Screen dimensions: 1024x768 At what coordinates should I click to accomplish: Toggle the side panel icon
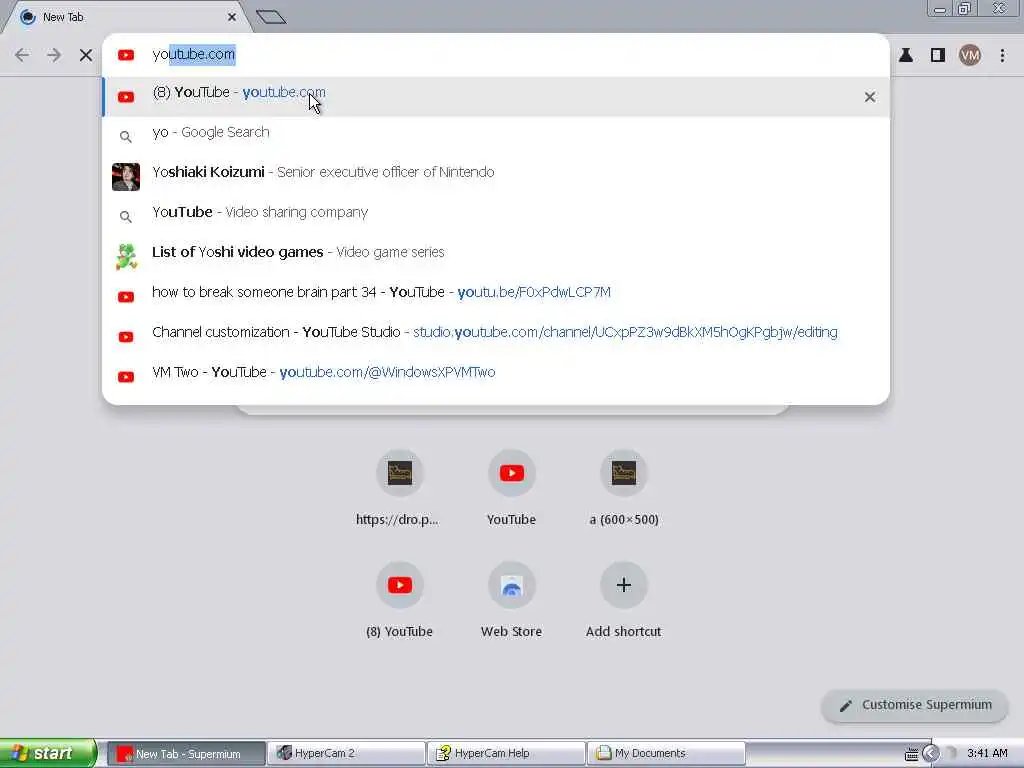[x=938, y=56]
